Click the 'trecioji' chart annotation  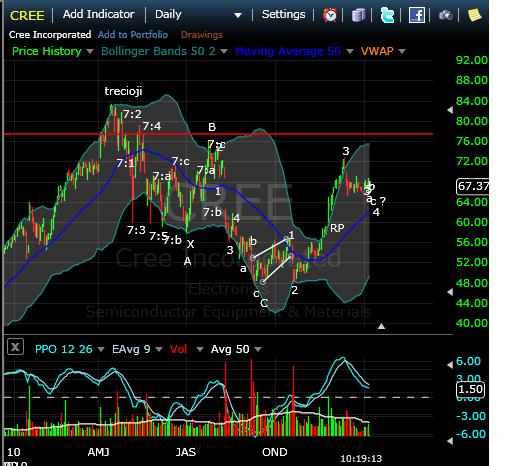point(123,91)
